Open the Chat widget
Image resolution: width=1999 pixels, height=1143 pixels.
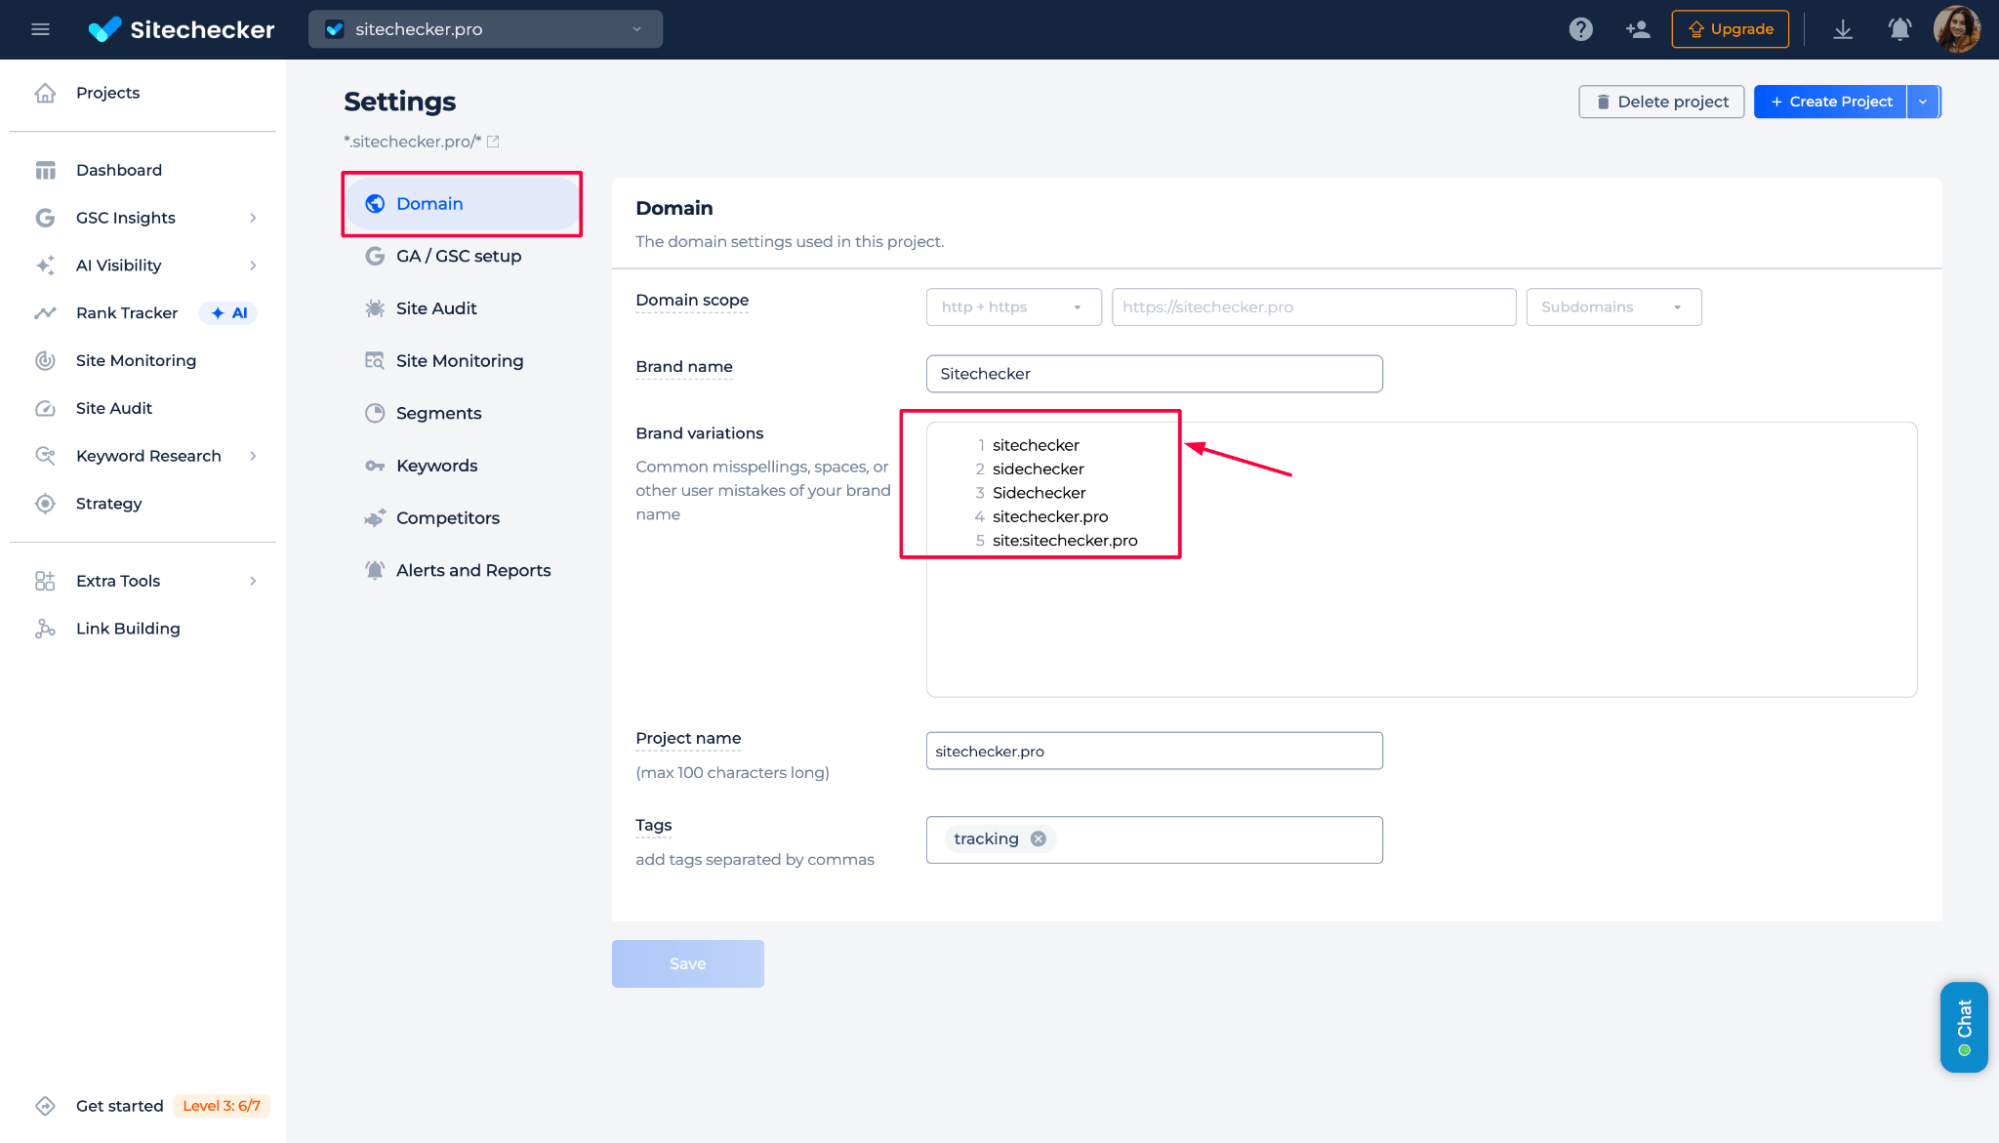tap(1963, 1027)
